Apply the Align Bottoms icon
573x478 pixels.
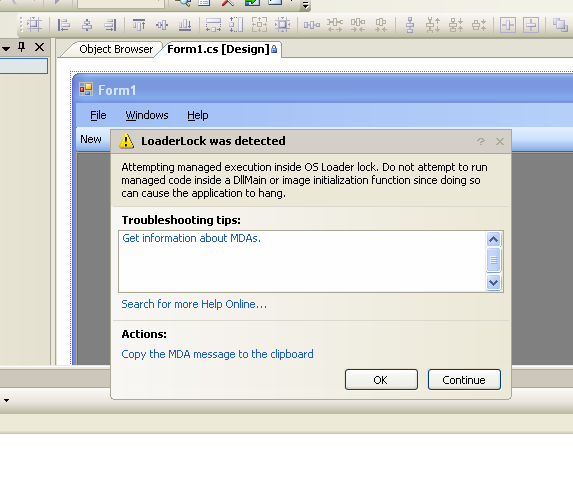pyautogui.click(x=185, y=25)
